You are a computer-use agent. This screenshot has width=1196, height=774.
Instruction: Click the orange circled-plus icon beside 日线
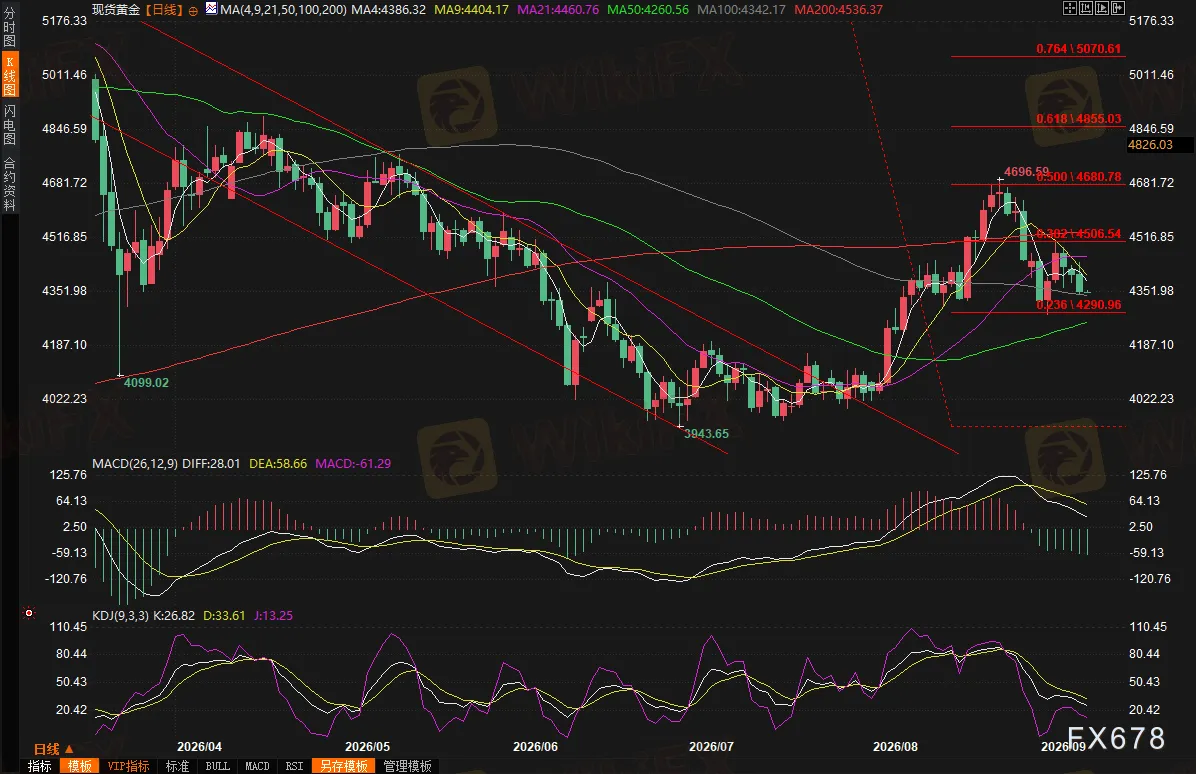click(193, 11)
